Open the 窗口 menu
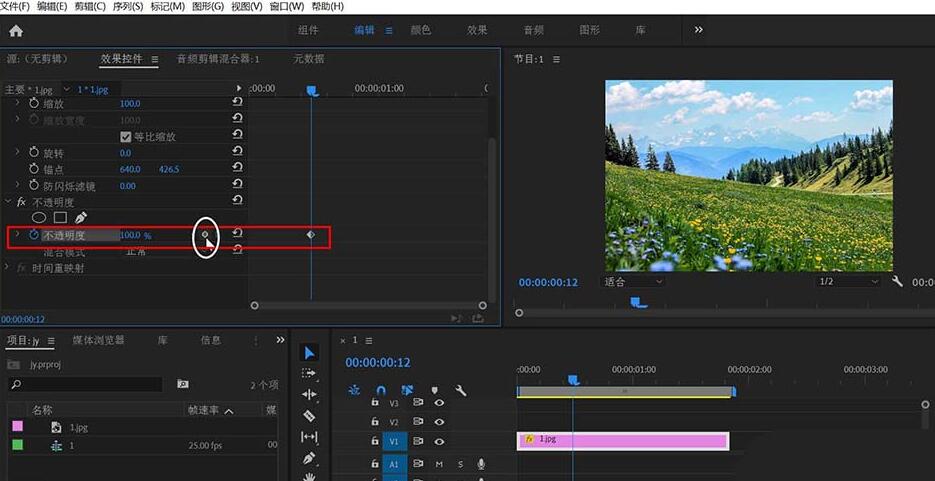 tap(287, 7)
